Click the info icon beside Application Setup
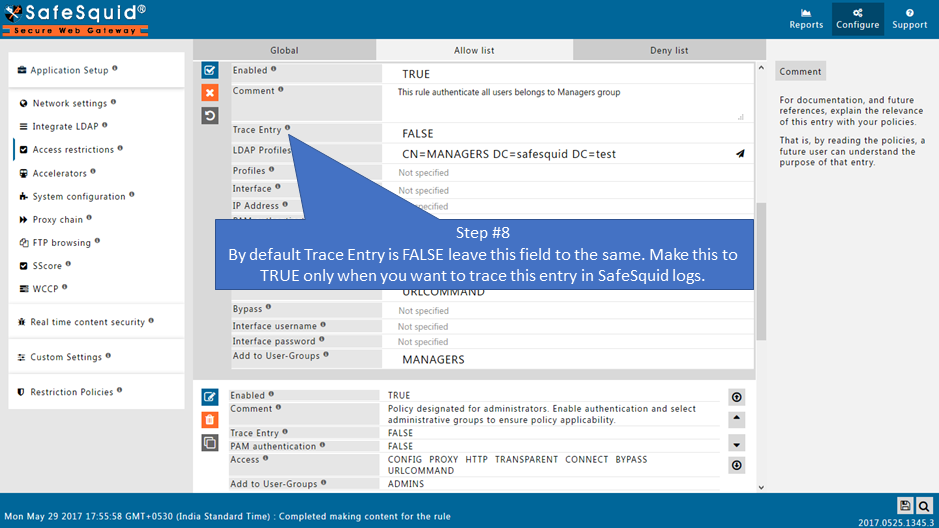 click(x=114, y=68)
